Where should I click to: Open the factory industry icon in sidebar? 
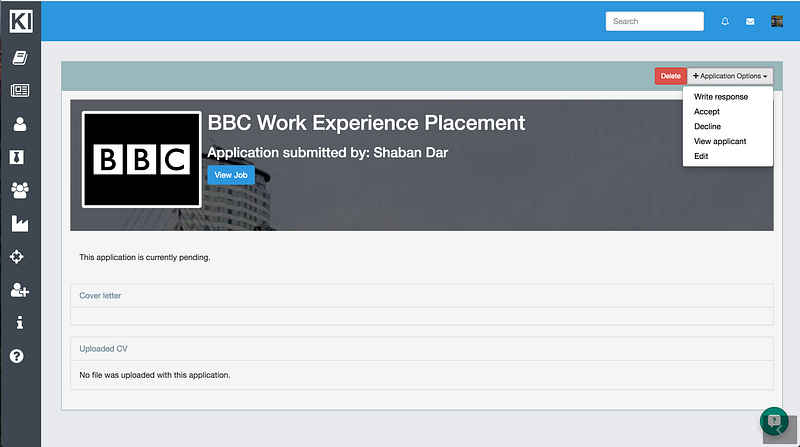[20, 224]
